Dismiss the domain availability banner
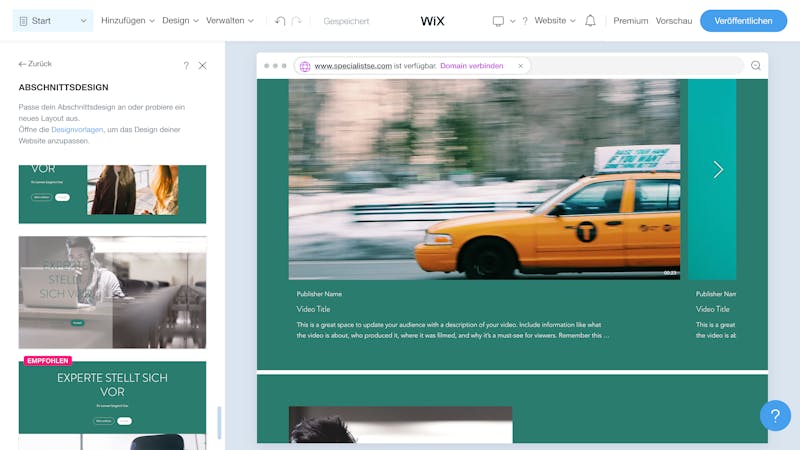This screenshot has width=800, height=450. pos(520,66)
